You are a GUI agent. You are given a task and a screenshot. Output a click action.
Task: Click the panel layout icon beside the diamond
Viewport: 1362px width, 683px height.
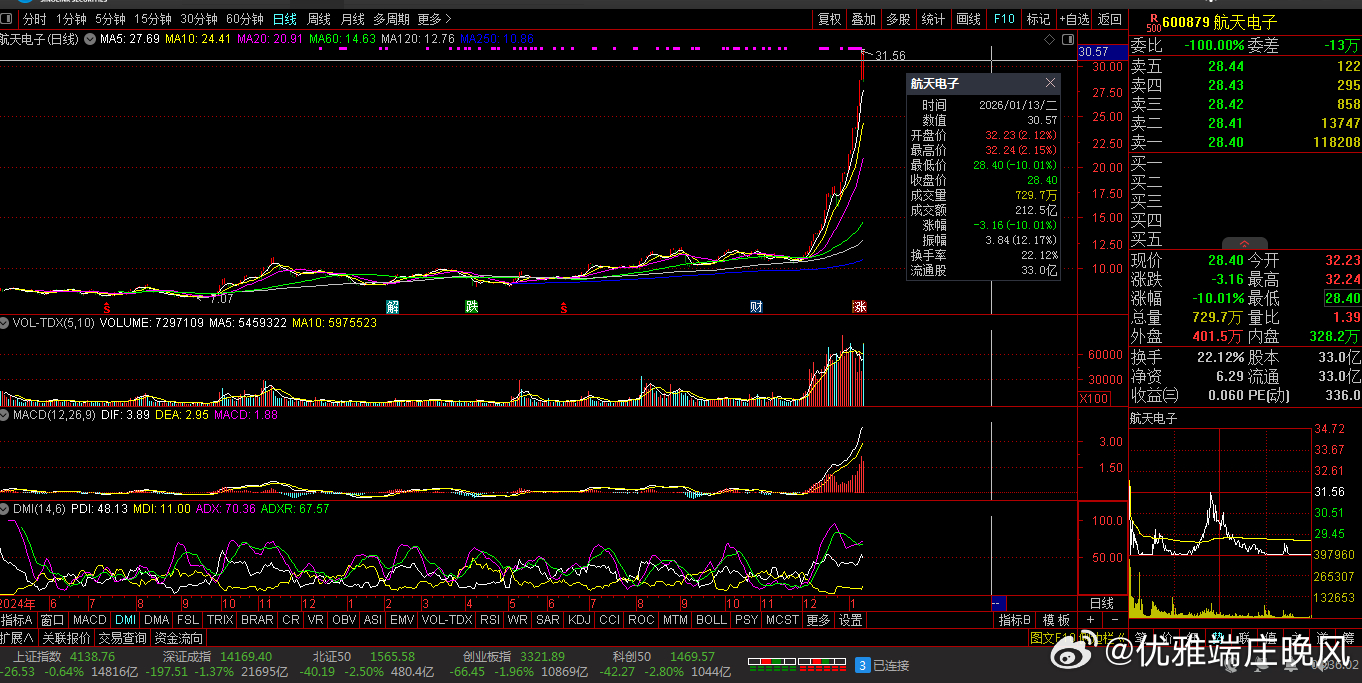coord(1066,39)
